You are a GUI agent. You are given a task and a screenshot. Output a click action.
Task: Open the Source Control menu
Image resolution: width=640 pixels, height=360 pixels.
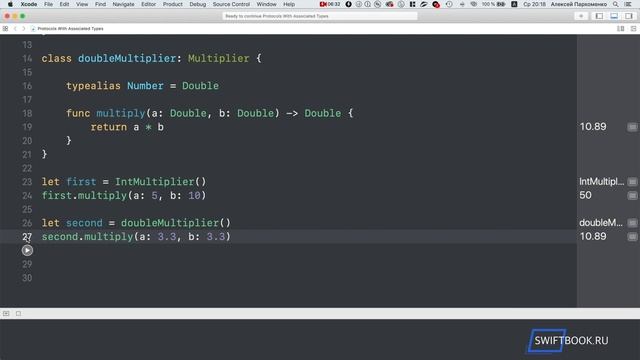coord(231,4)
